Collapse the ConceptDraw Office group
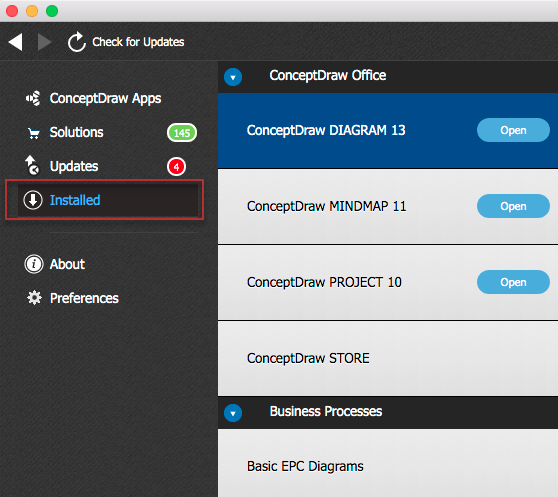 [x=233, y=77]
